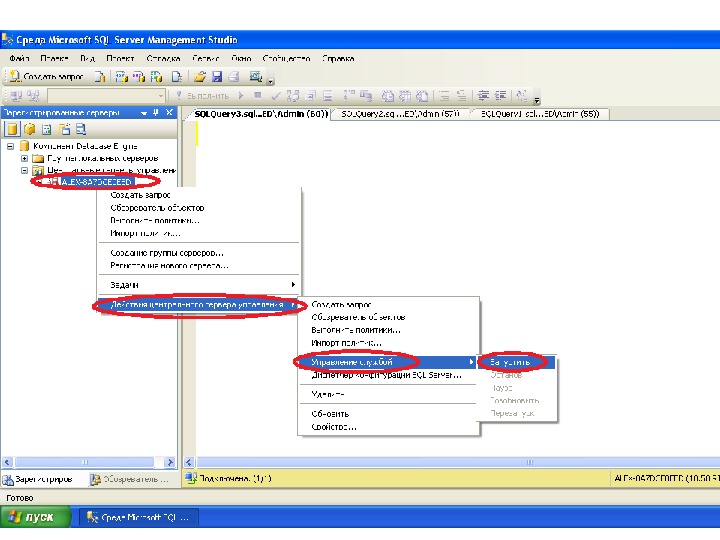720x540 pixels.
Task: Switch to the SQLQuery1.sql tab
Action: 540,114
